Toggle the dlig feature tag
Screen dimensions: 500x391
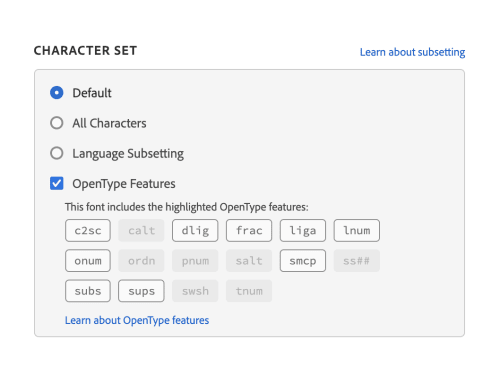(x=195, y=230)
